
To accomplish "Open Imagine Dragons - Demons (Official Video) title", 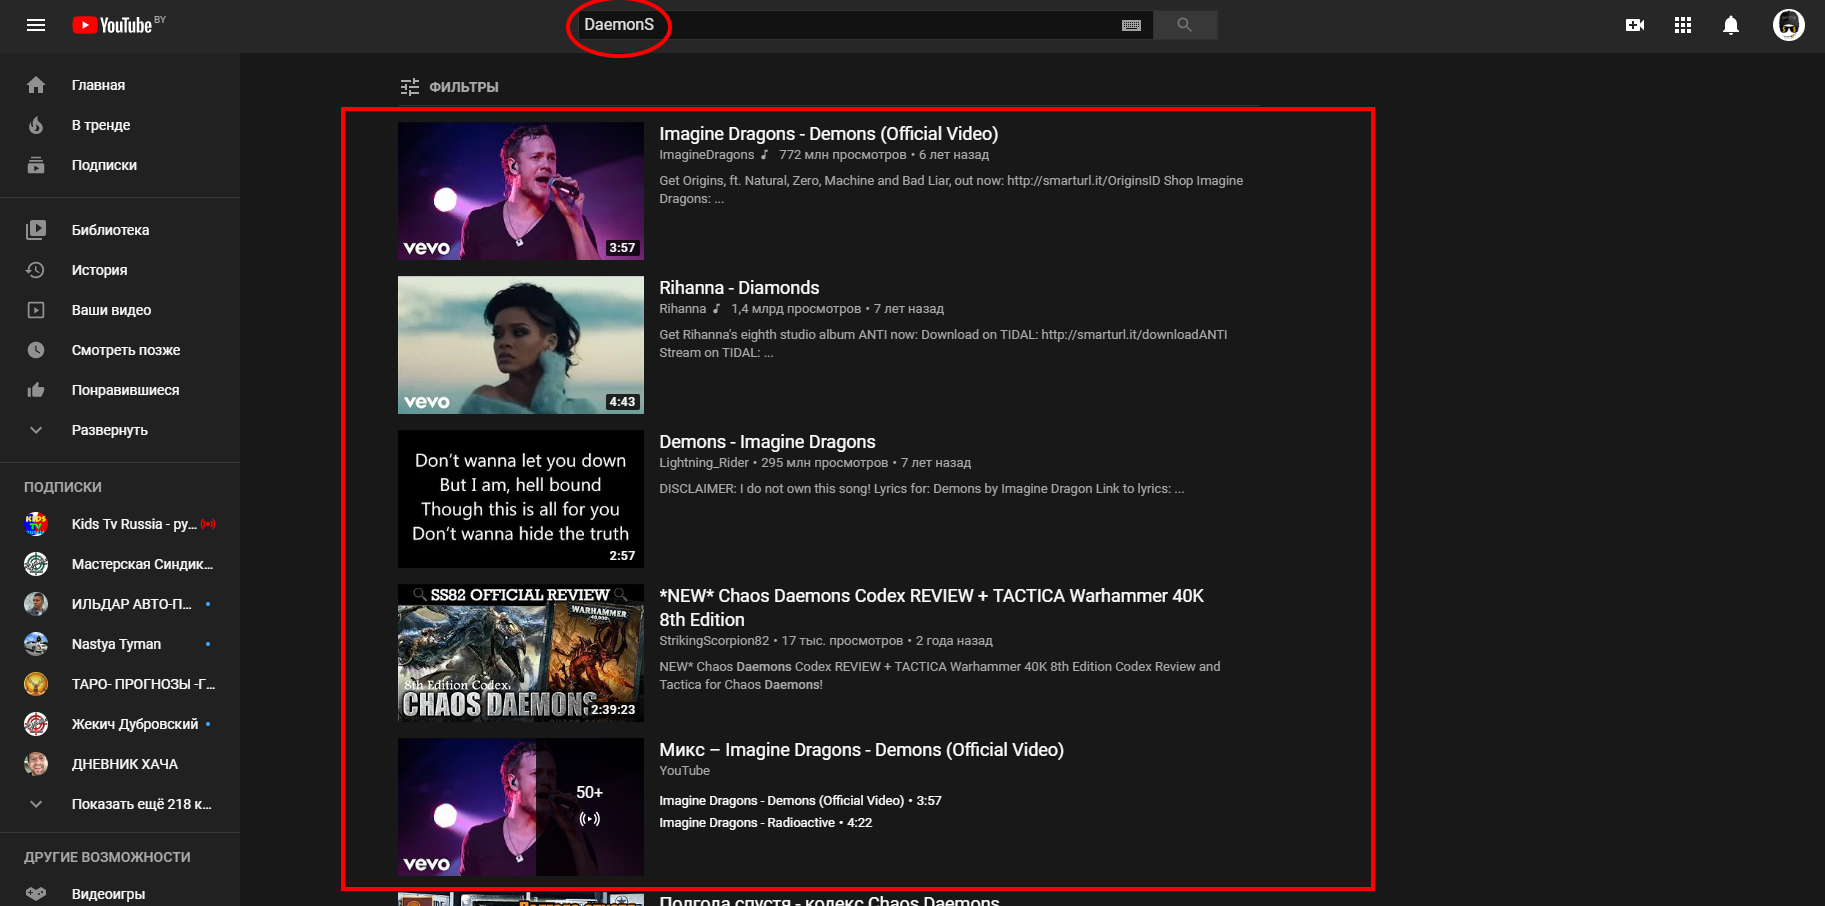I will [x=828, y=134].
